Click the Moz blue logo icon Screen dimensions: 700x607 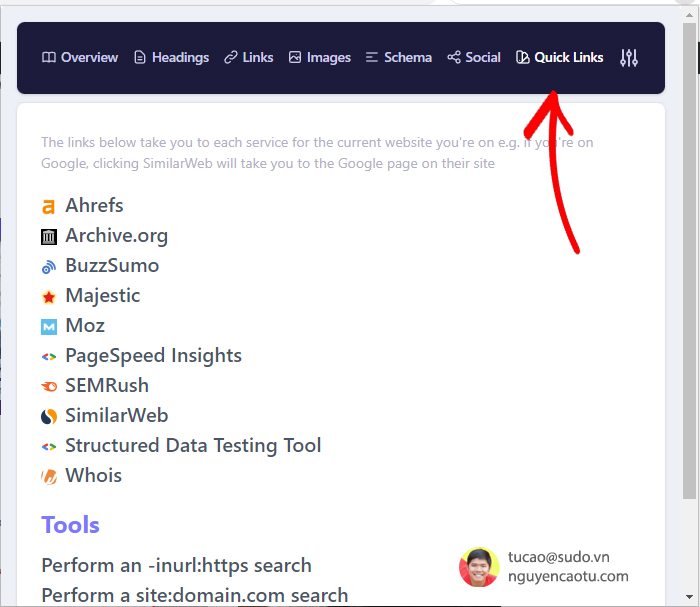[48, 327]
